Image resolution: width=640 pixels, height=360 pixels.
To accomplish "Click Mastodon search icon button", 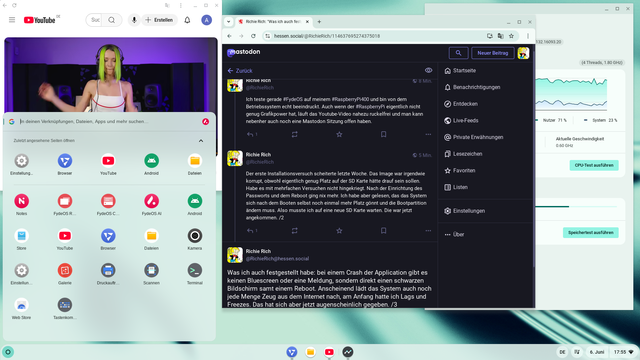I will click(458, 53).
